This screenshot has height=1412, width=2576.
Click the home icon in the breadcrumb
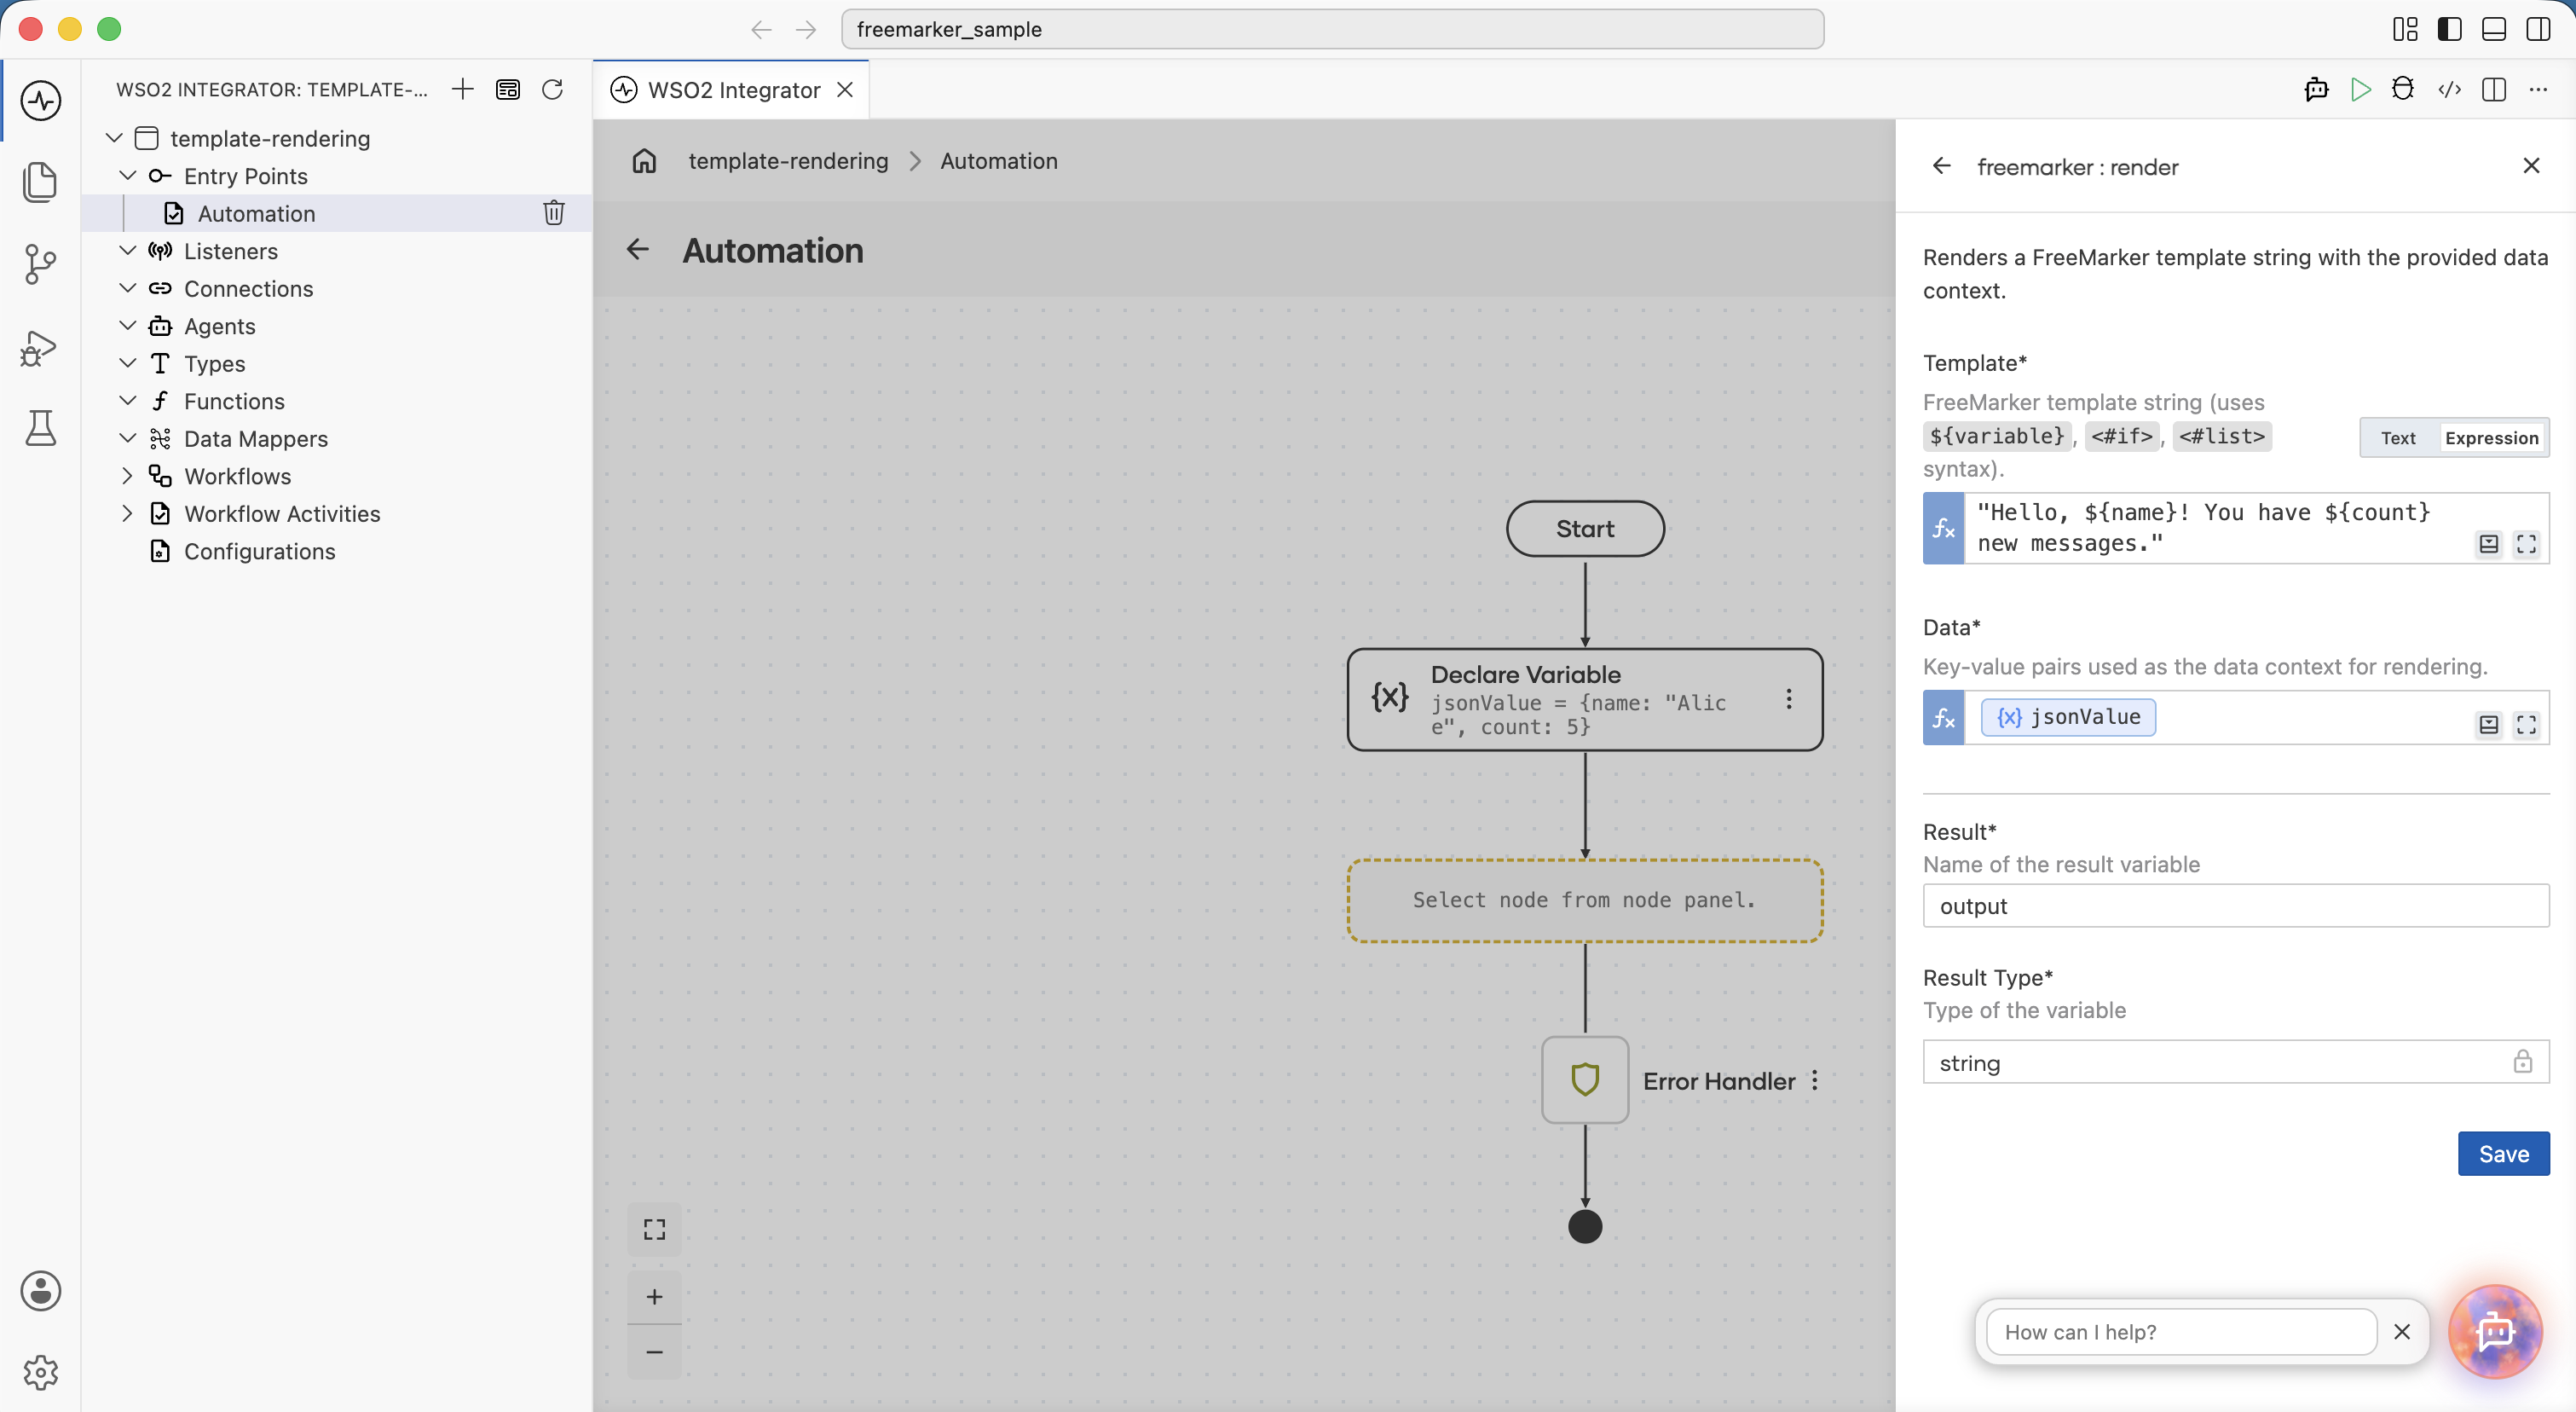(644, 161)
